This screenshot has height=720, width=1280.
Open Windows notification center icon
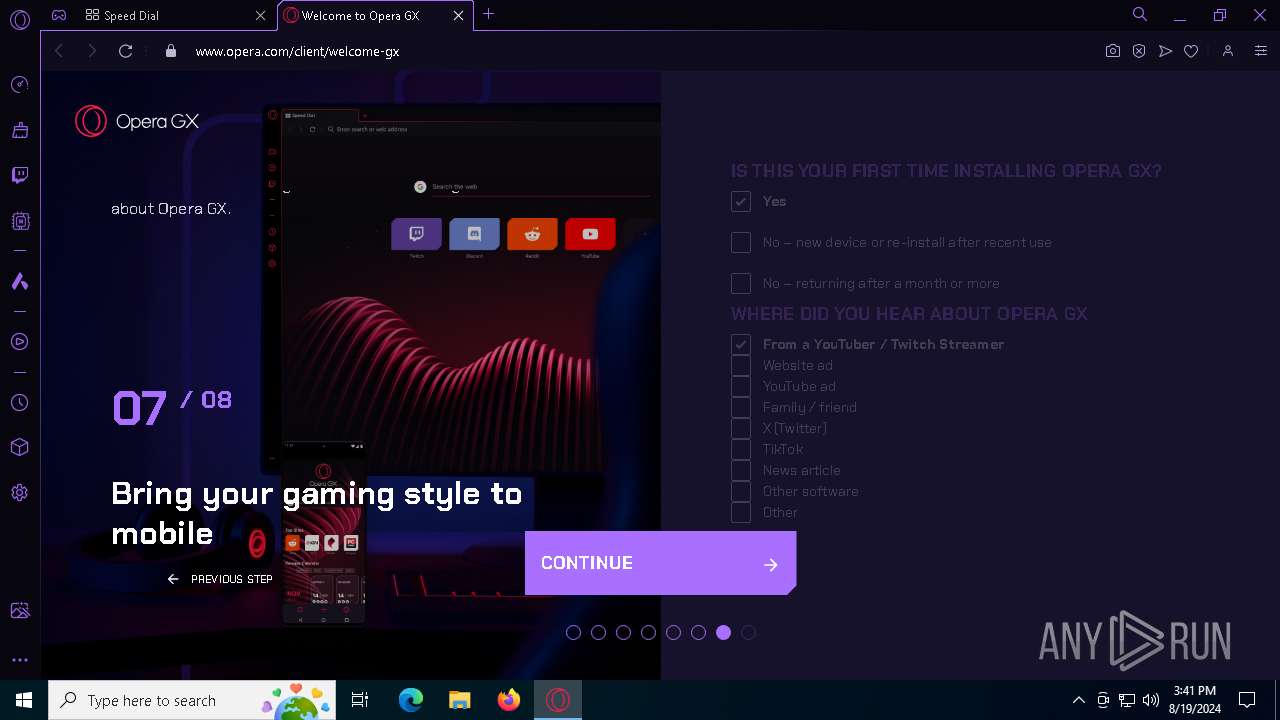tap(1247, 700)
